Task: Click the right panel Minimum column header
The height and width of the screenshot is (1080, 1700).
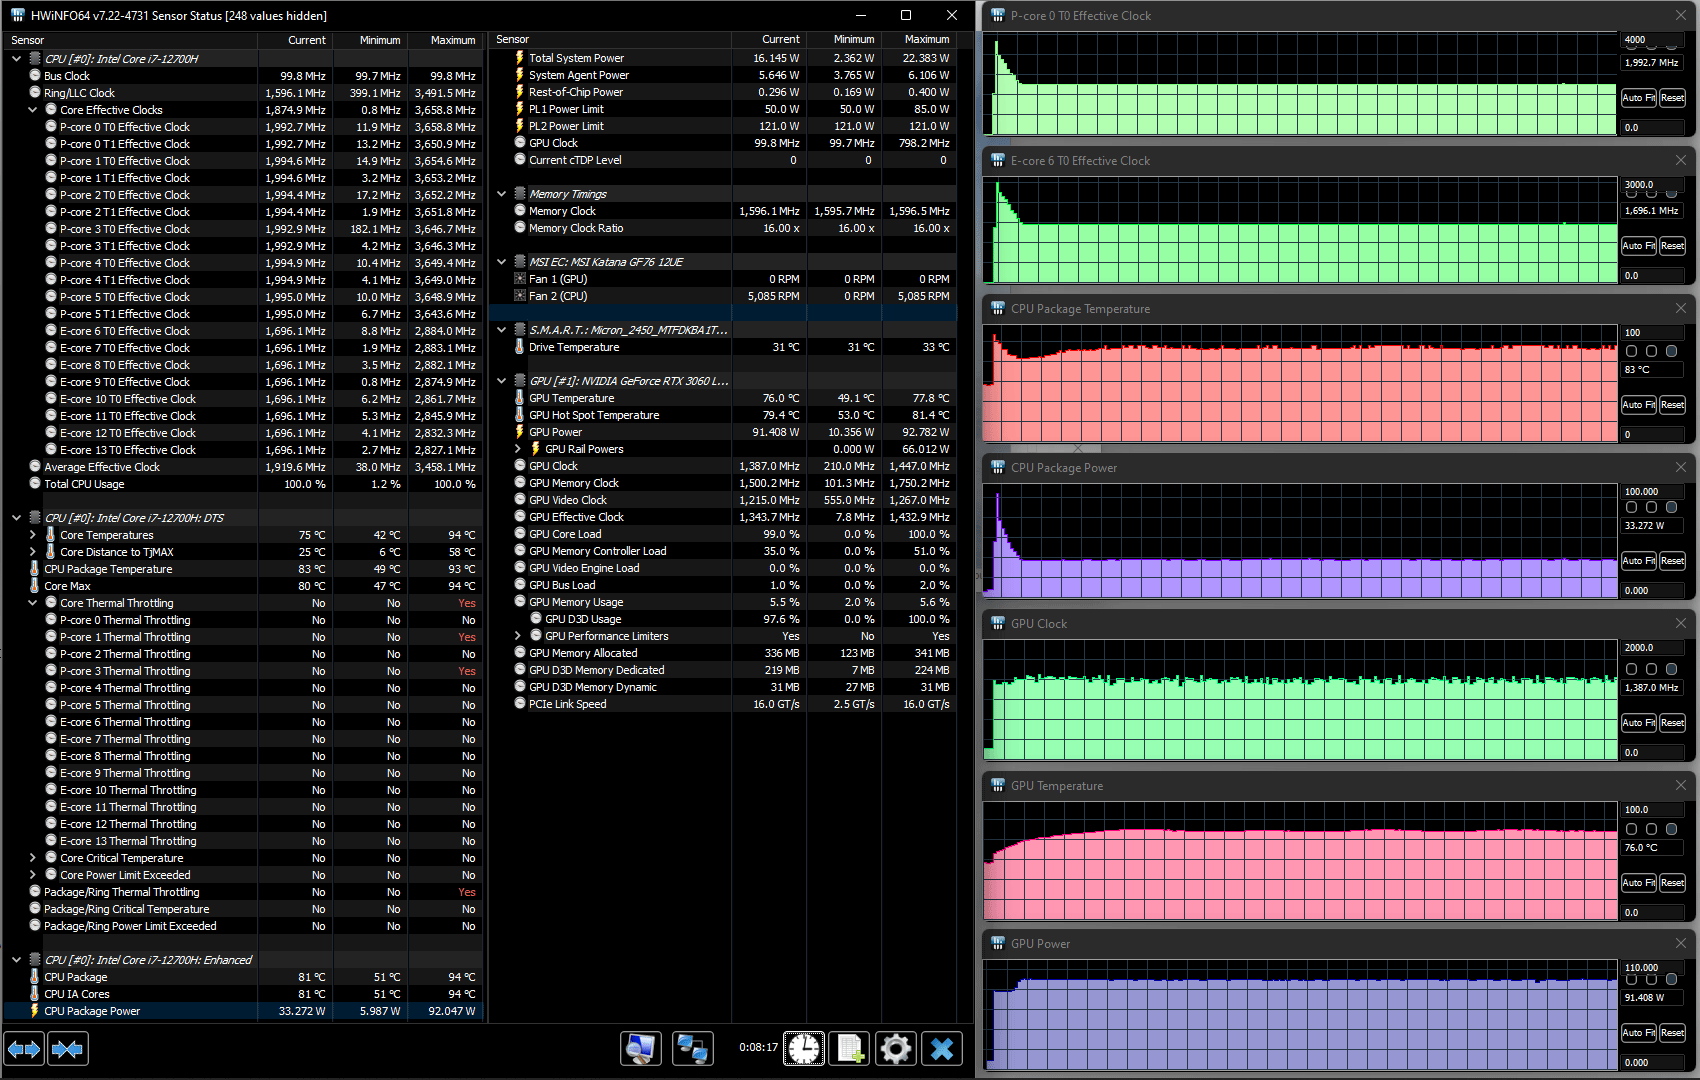Action: pos(844,40)
